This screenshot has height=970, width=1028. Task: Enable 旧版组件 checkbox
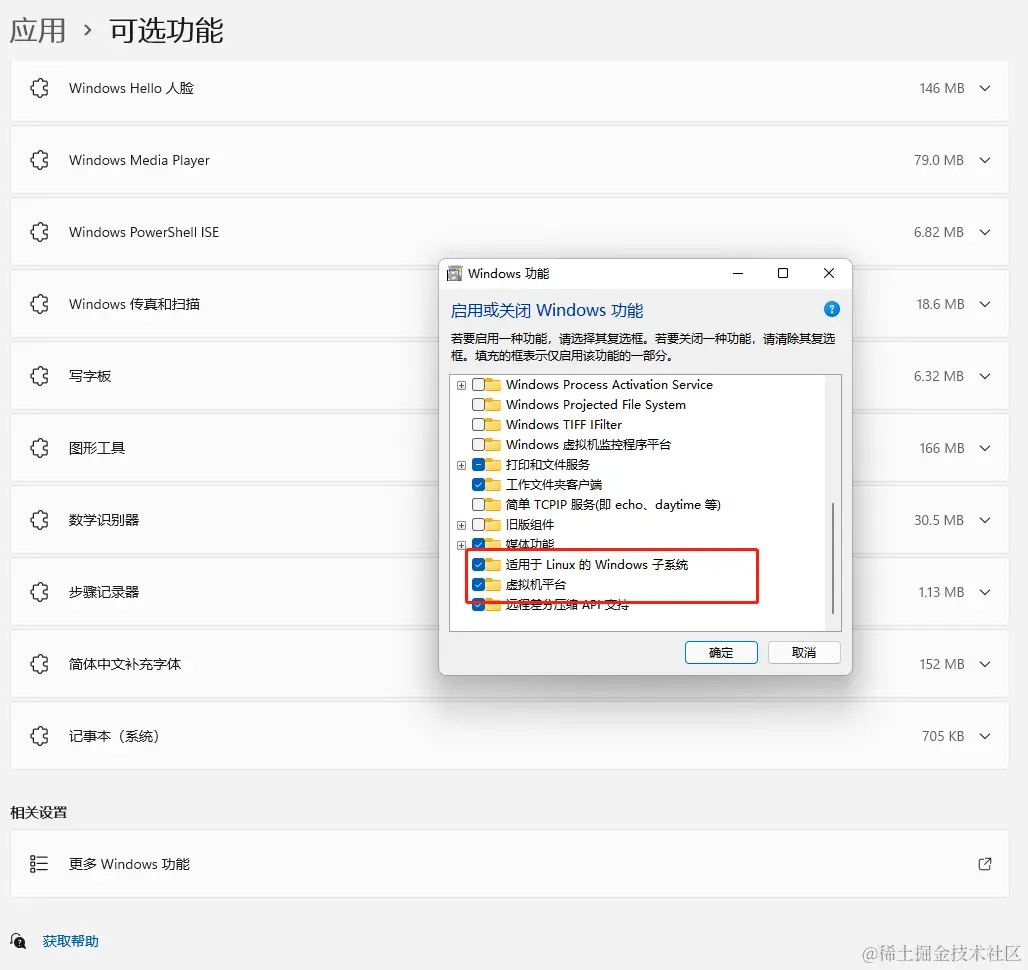point(479,525)
